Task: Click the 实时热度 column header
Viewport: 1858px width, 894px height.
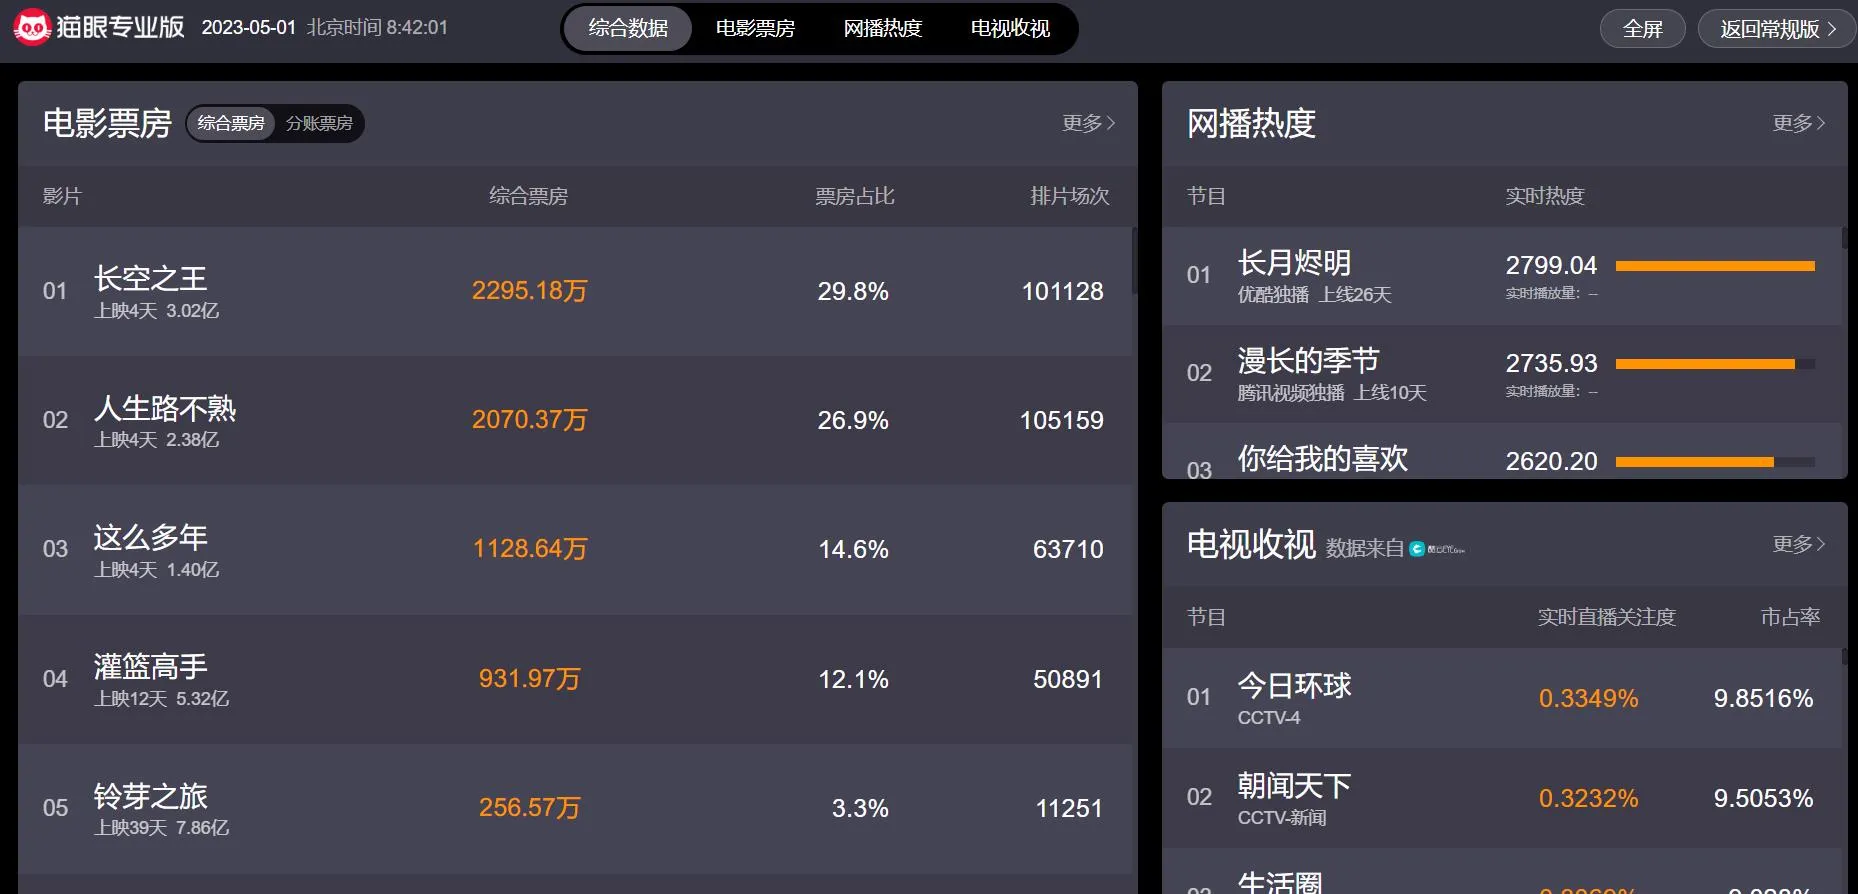Action: (x=1545, y=196)
